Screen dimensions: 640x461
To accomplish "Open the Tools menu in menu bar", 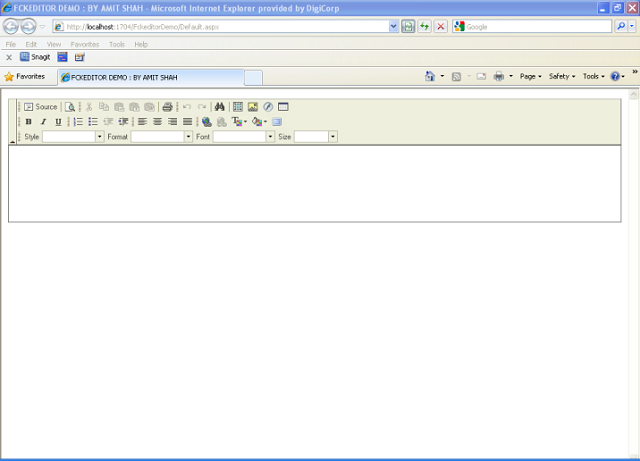I will [x=117, y=44].
